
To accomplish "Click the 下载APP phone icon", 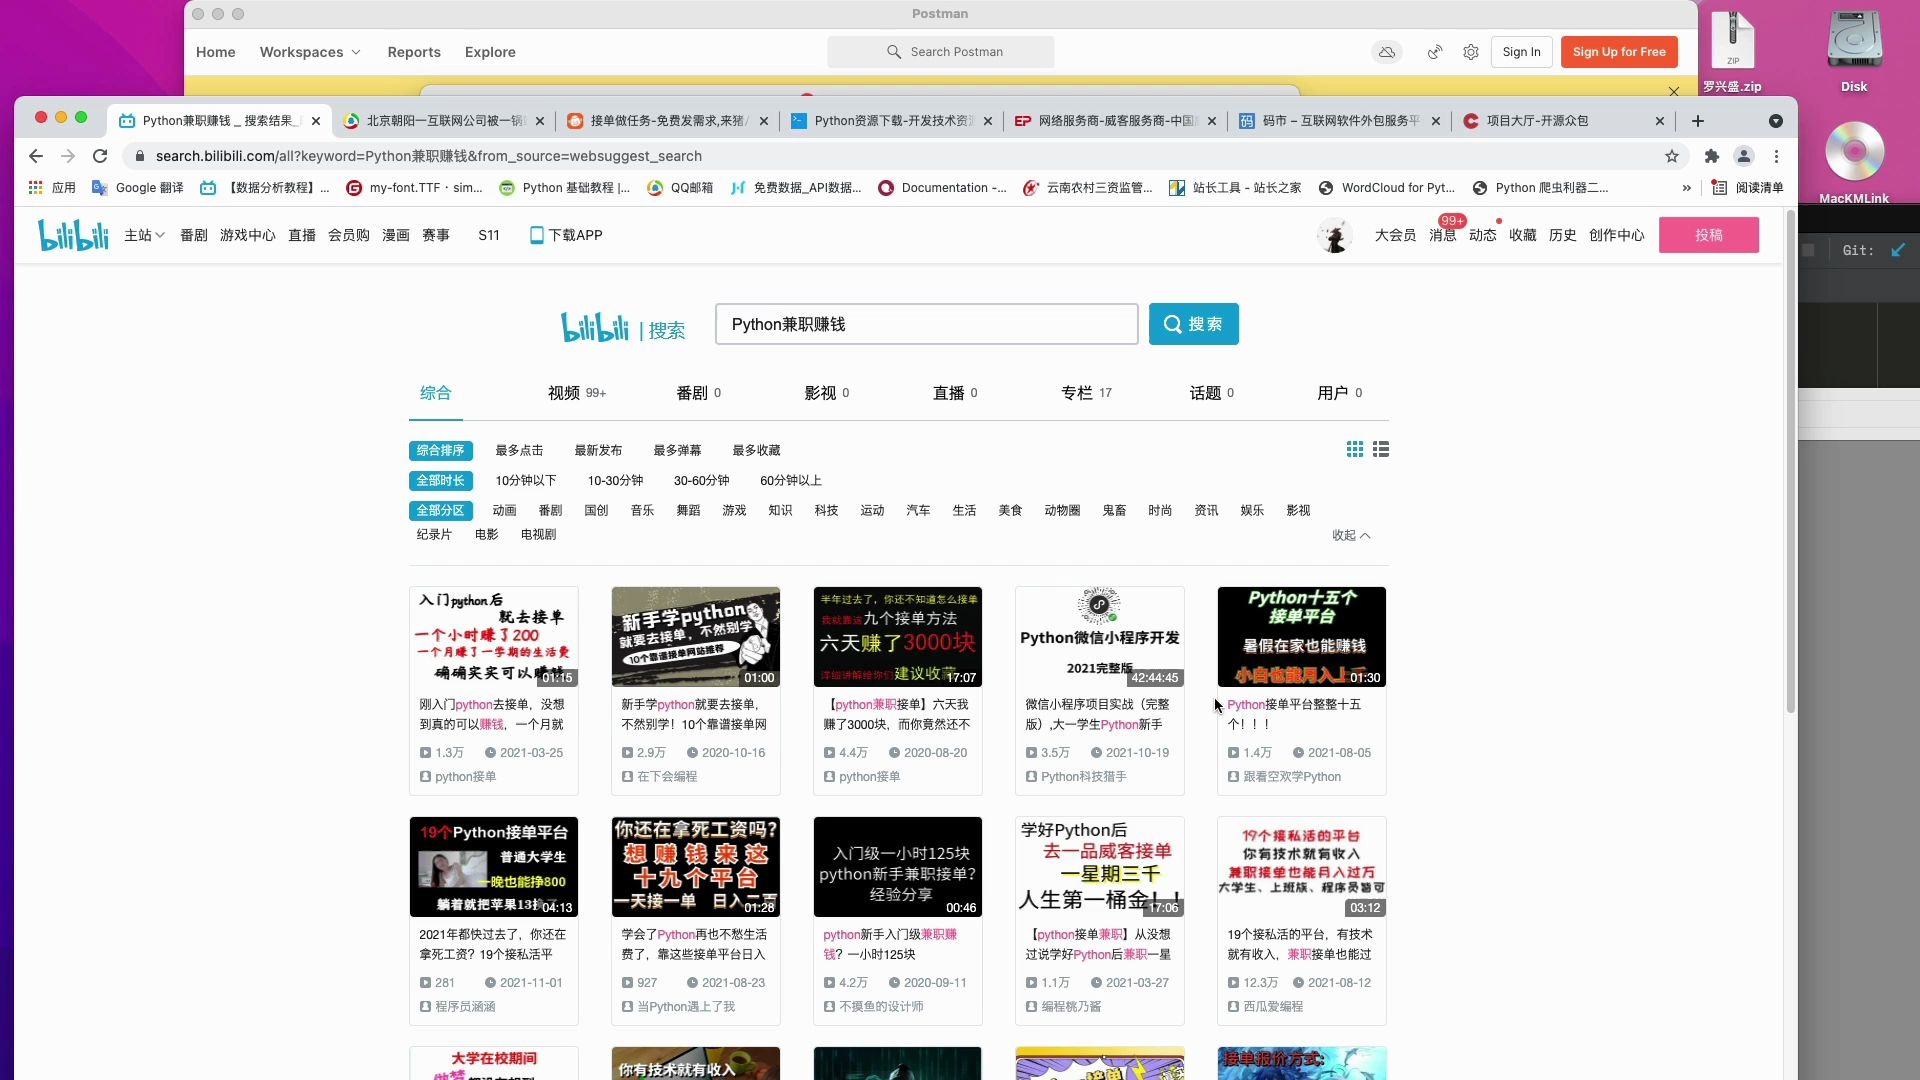I will [x=536, y=235].
